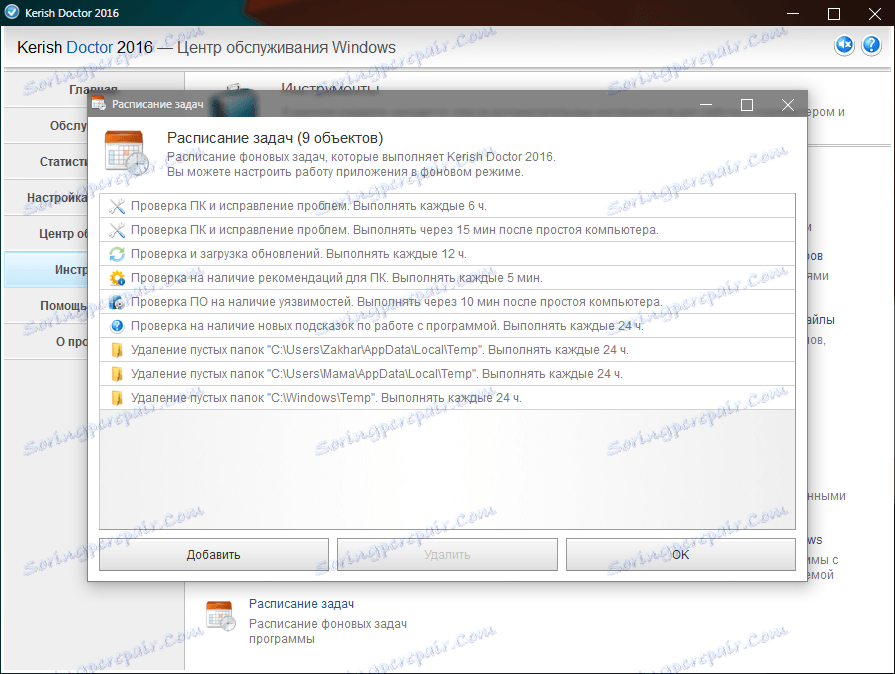
Task: Open the Помощь tab in the sidebar
Action: [46, 305]
